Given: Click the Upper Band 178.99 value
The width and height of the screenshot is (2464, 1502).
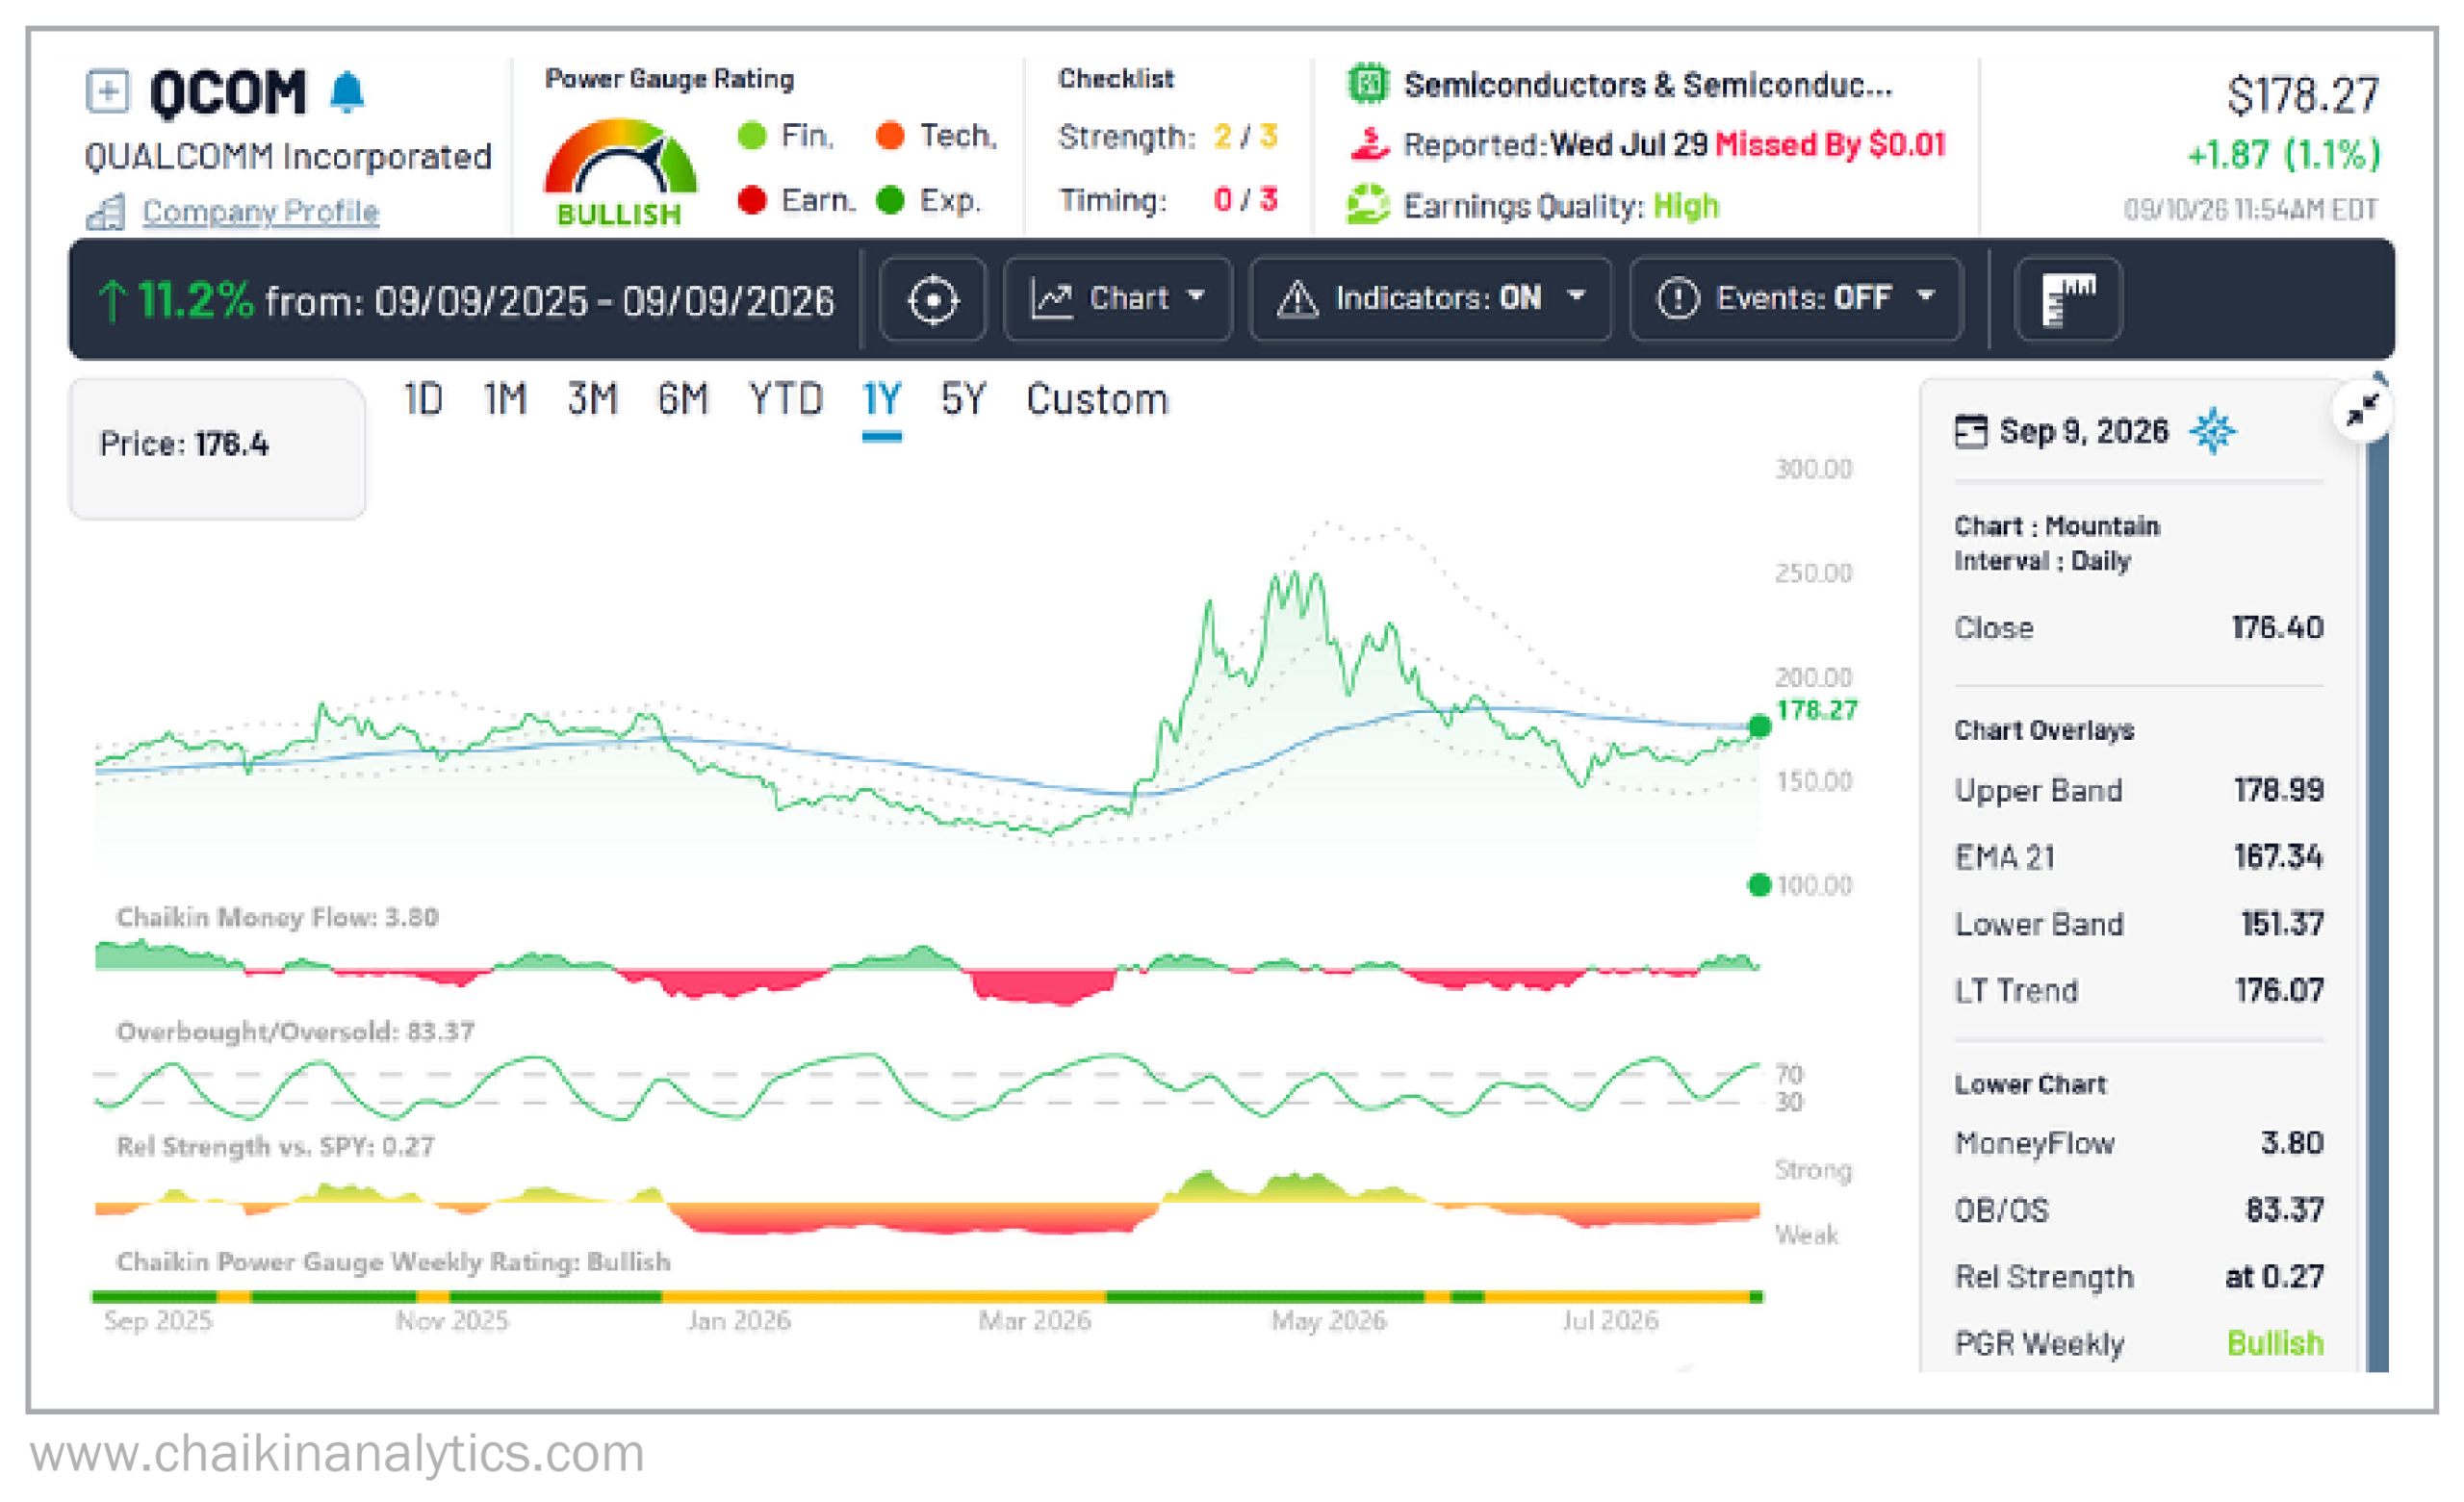Looking at the screenshot, I should [2278, 790].
